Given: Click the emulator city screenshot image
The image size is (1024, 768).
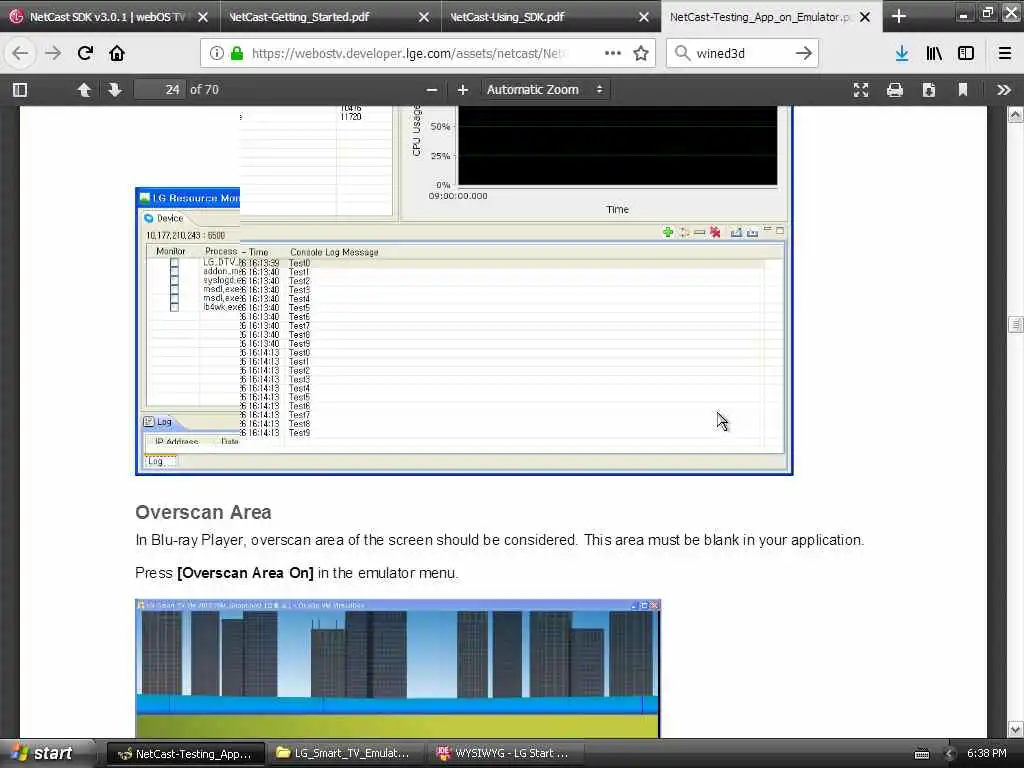Looking at the screenshot, I should pyautogui.click(x=398, y=669).
